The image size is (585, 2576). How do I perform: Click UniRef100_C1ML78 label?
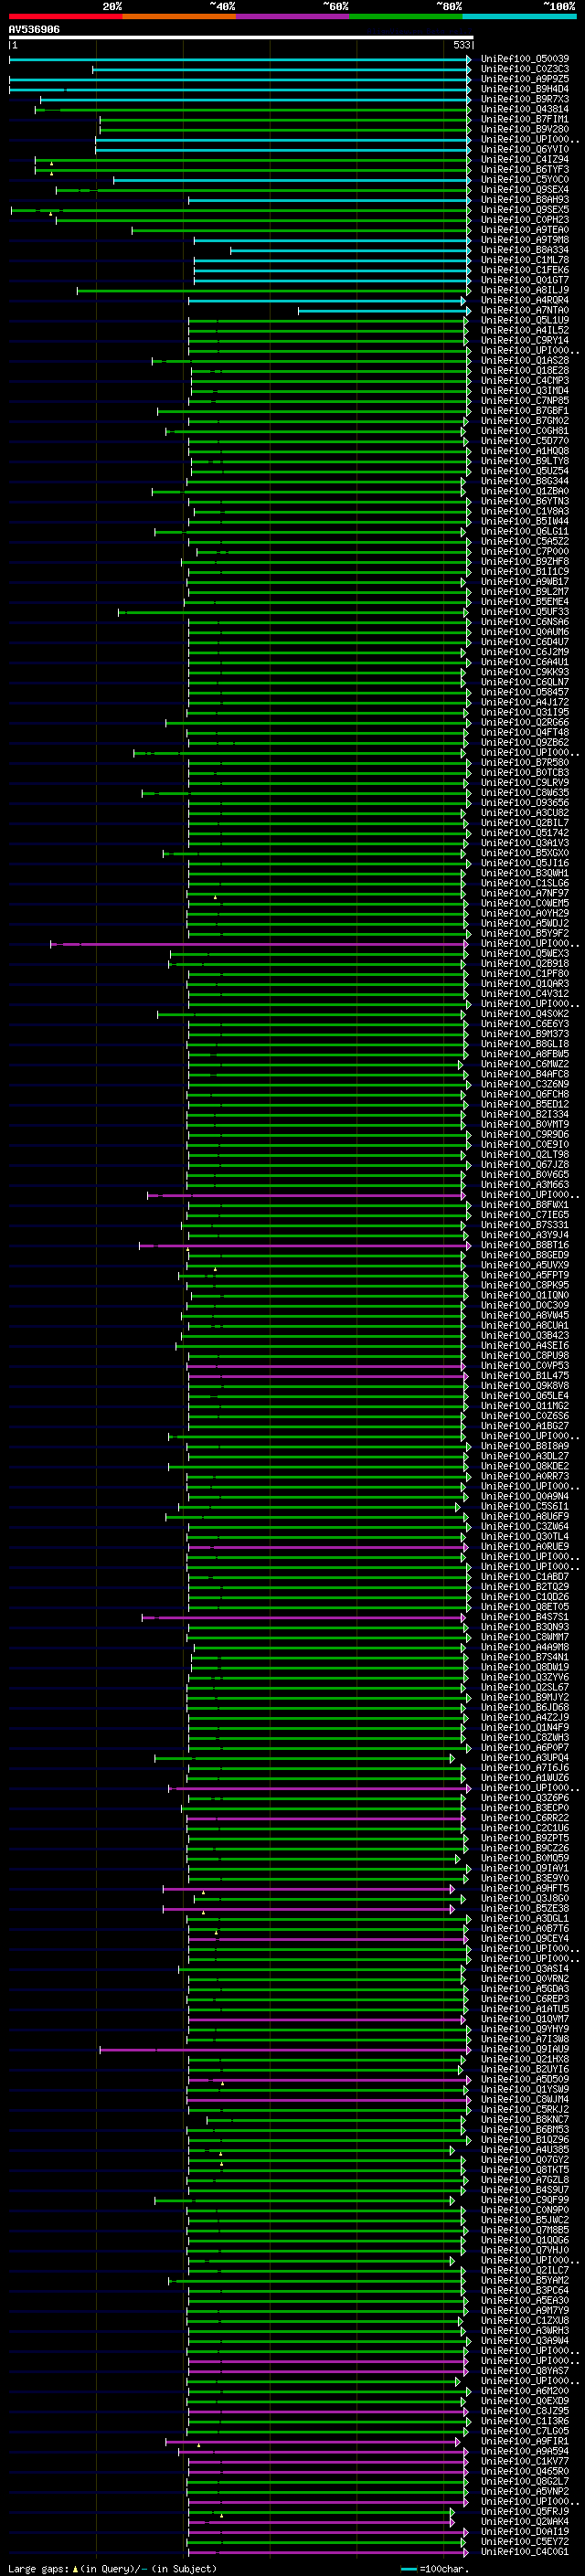(525, 260)
